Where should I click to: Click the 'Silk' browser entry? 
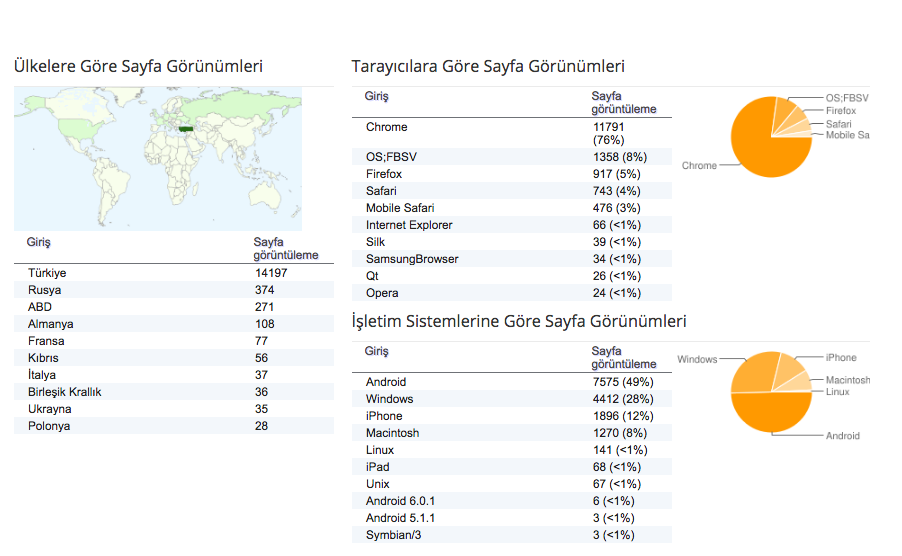(375, 242)
